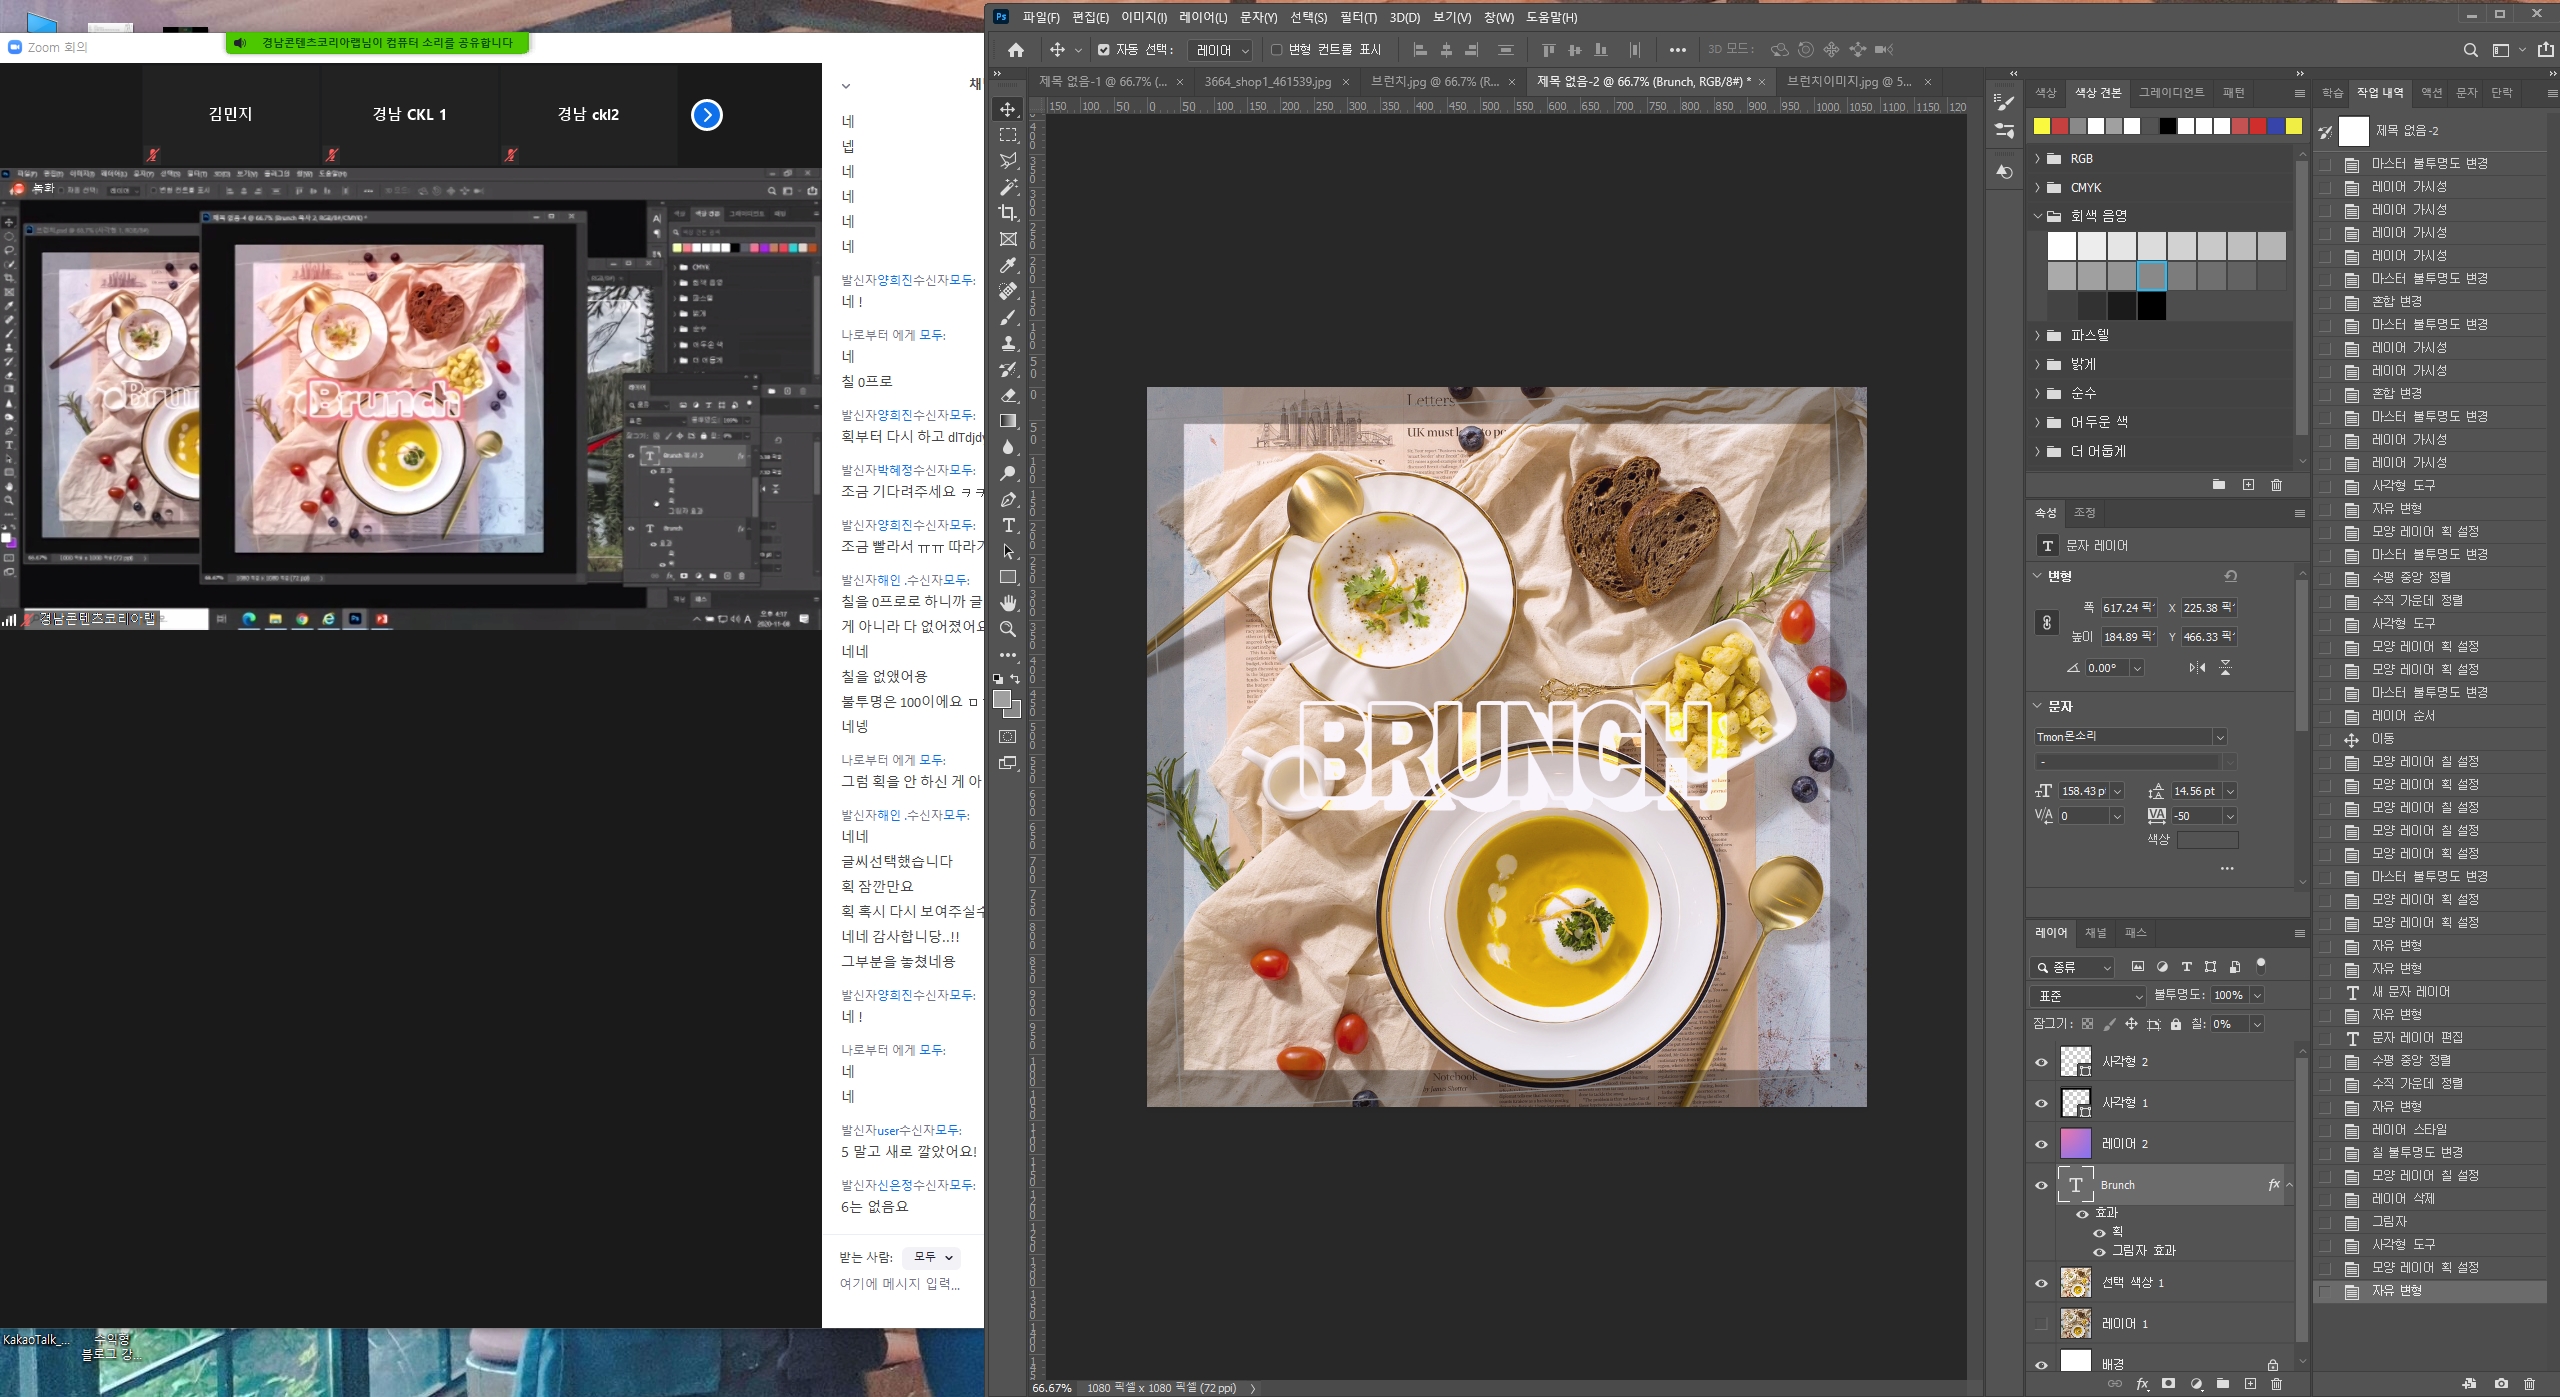This screenshot has width=2560, height=1397.
Task: Select the Rectangular Marquee tool
Action: (1008, 135)
